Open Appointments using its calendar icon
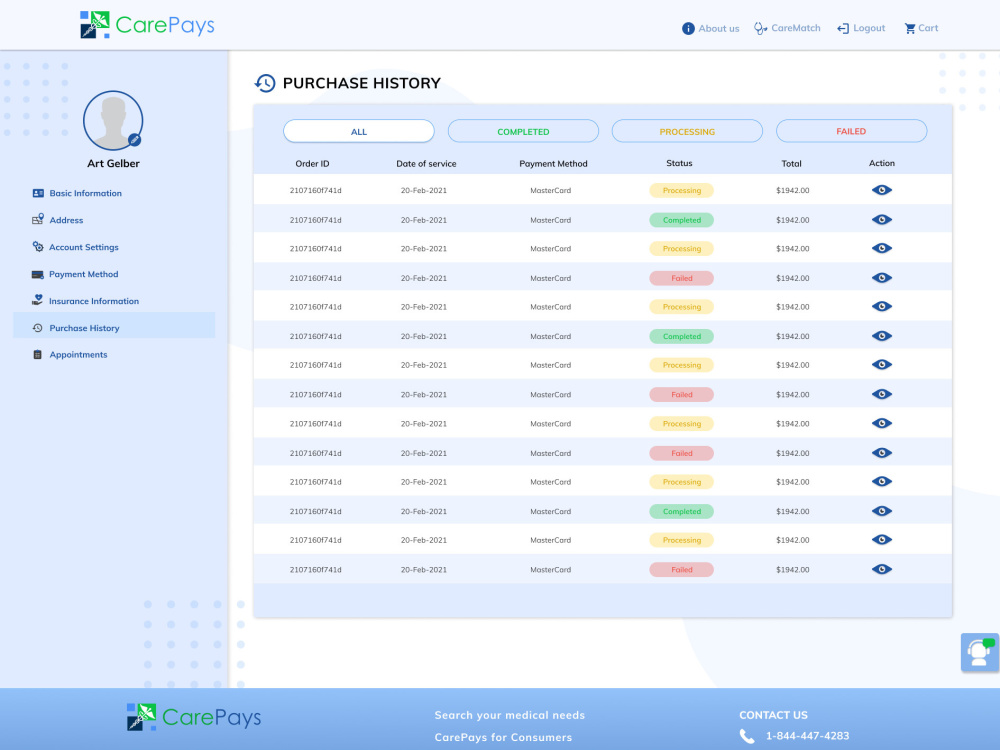 pyautogui.click(x=36, y=354)
